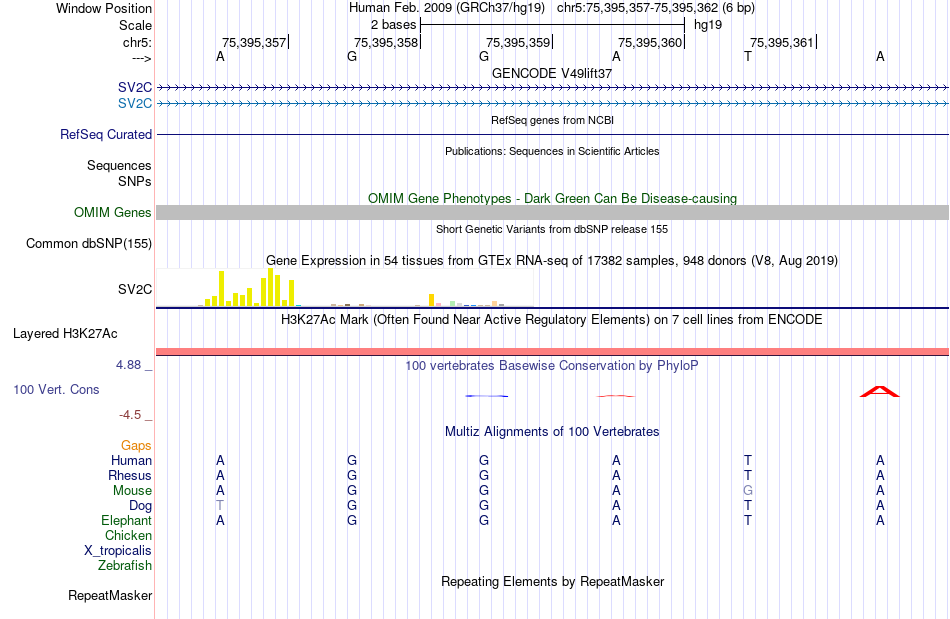Click the gray OMIM Genes bar
The image size is (950, 619).
click(552, 213)
